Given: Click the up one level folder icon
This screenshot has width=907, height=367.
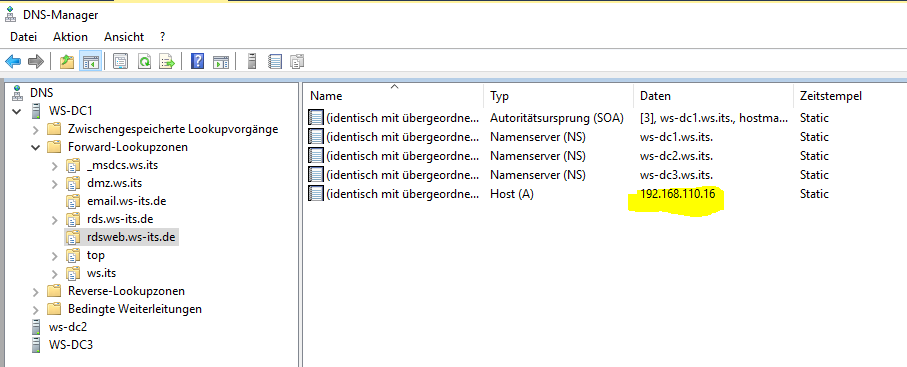Looking at the screenshot, I should click(x=67, y=61).
